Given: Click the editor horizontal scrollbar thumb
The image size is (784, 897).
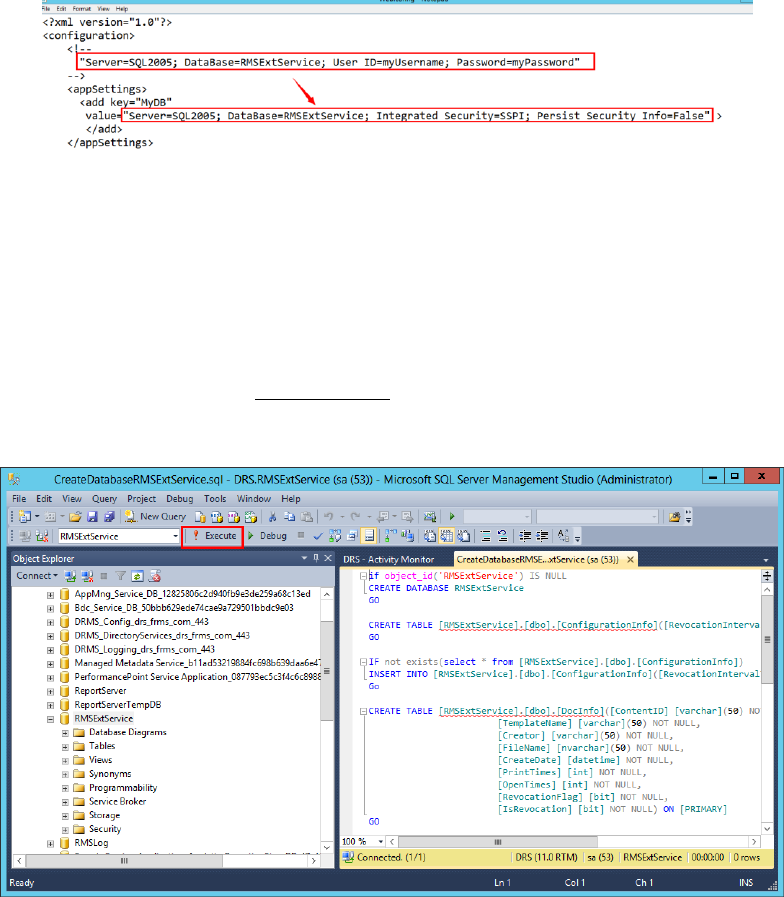Looking at the screenshot, I should [498, 842].
